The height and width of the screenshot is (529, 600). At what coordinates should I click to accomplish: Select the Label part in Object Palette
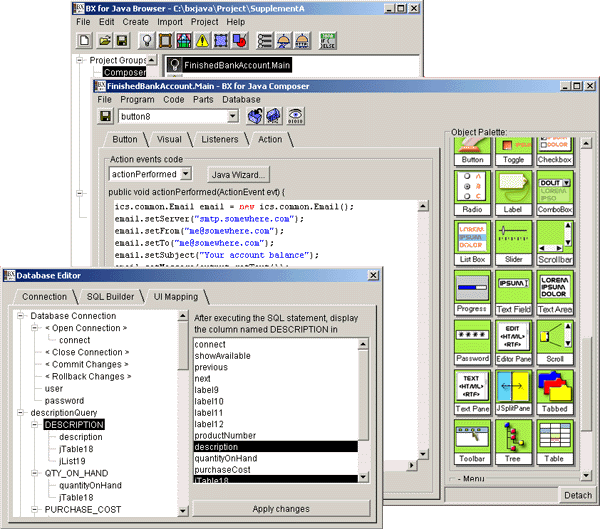pos(514,193)
